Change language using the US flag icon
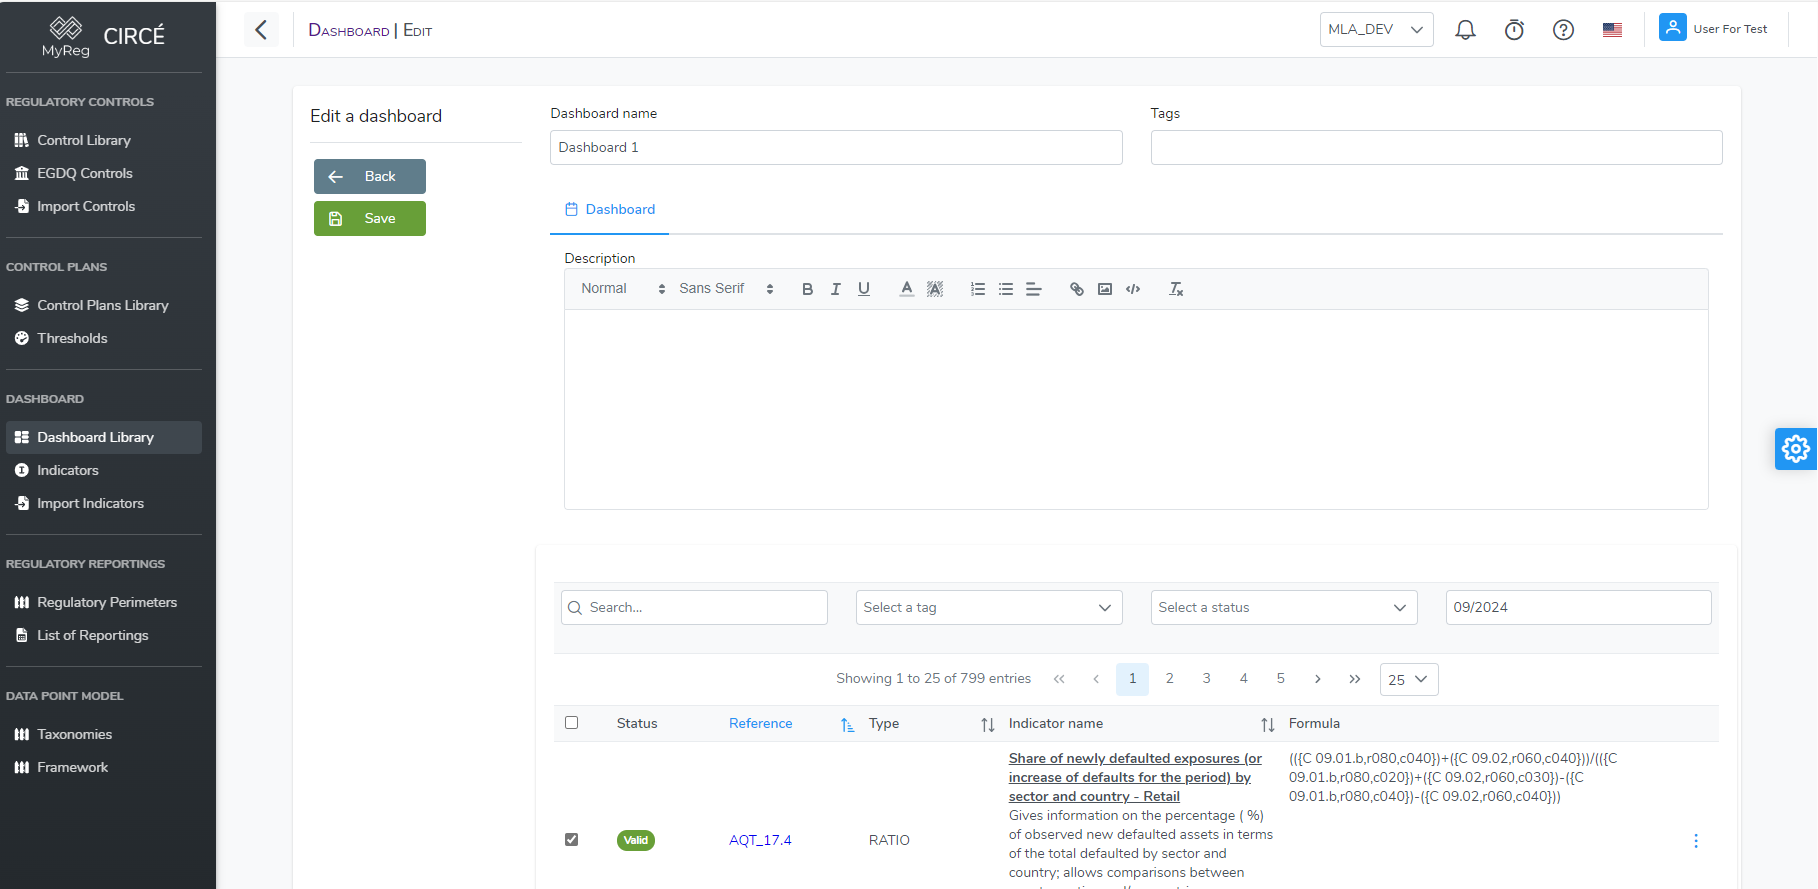Image resolution: width=1818 pixels, height=889 pixels. tap(1612, 30)
